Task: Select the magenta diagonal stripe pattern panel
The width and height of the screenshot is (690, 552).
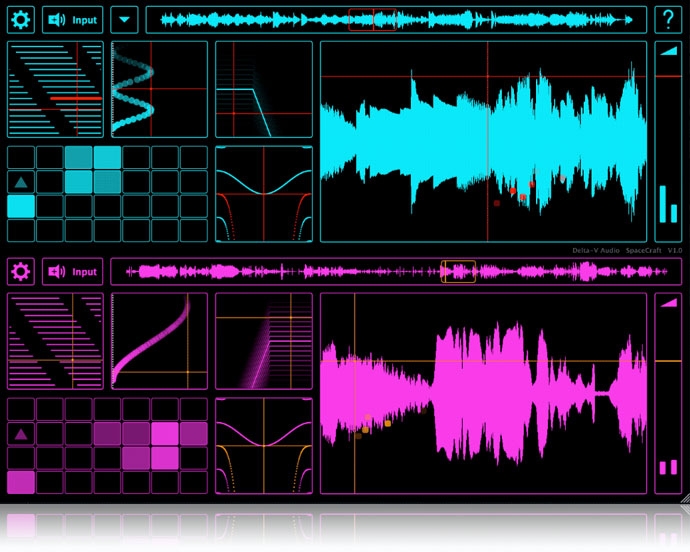Action: pos(55,342)
